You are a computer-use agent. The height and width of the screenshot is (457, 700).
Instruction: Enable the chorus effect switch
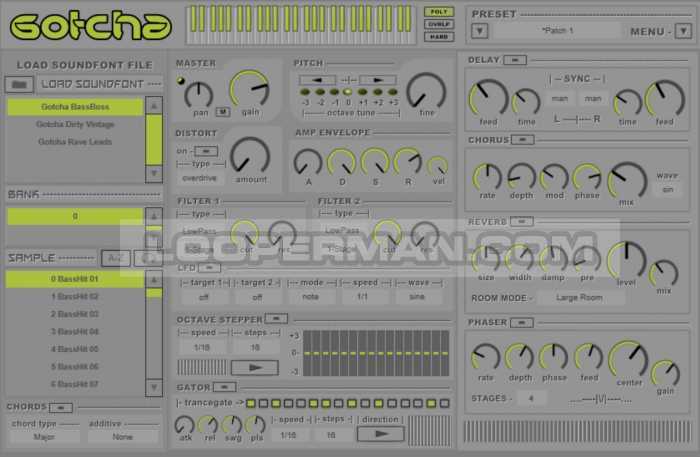click(x=522, y=140)
